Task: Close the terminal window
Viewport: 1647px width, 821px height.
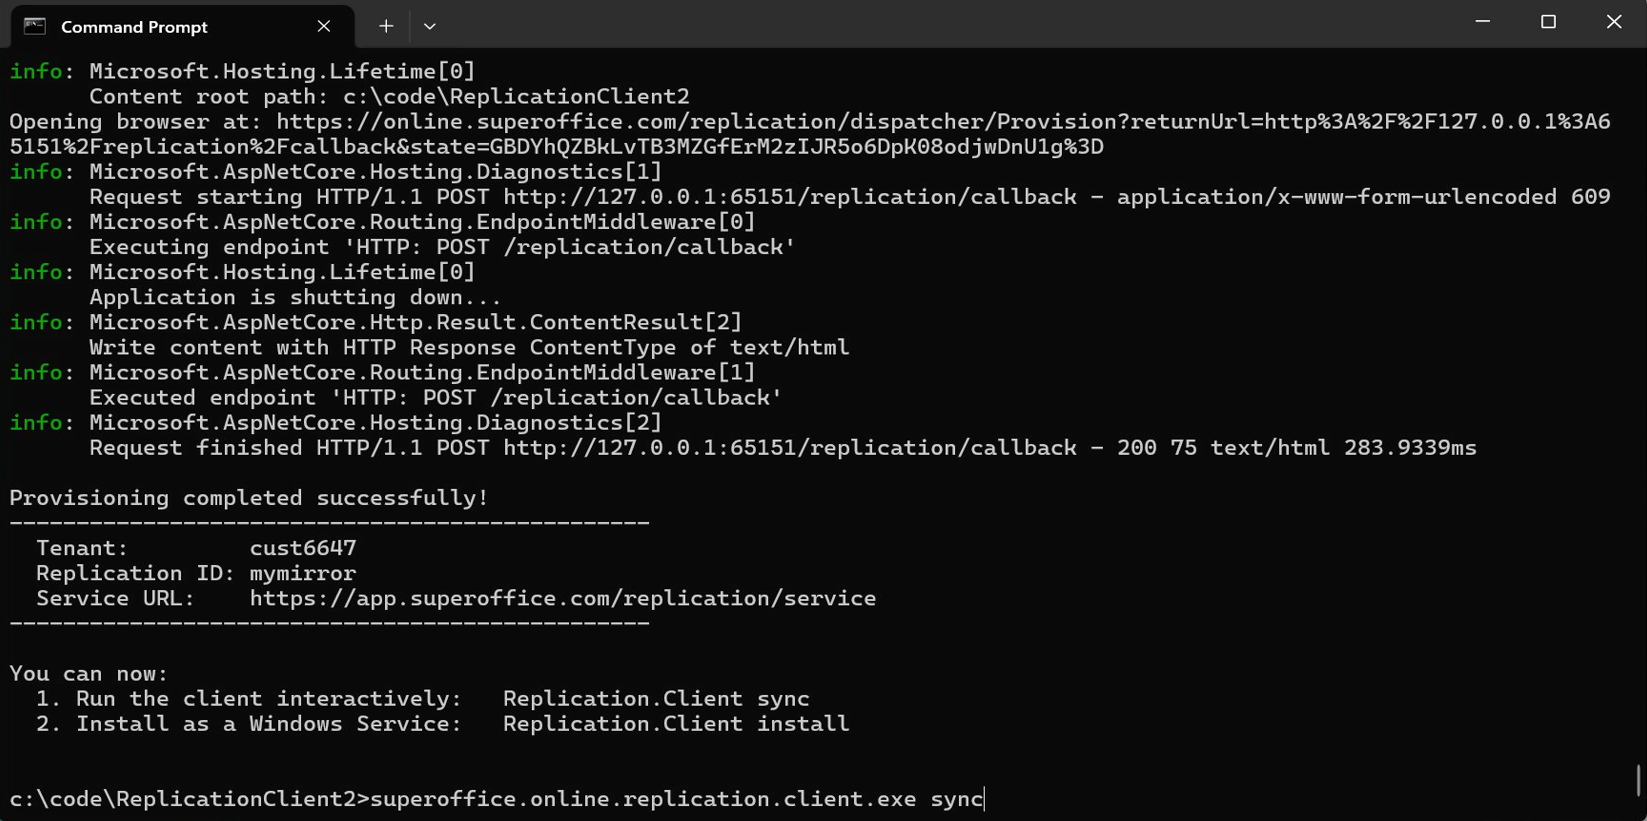Action: pyautogui.click(x=1614, y=22)
